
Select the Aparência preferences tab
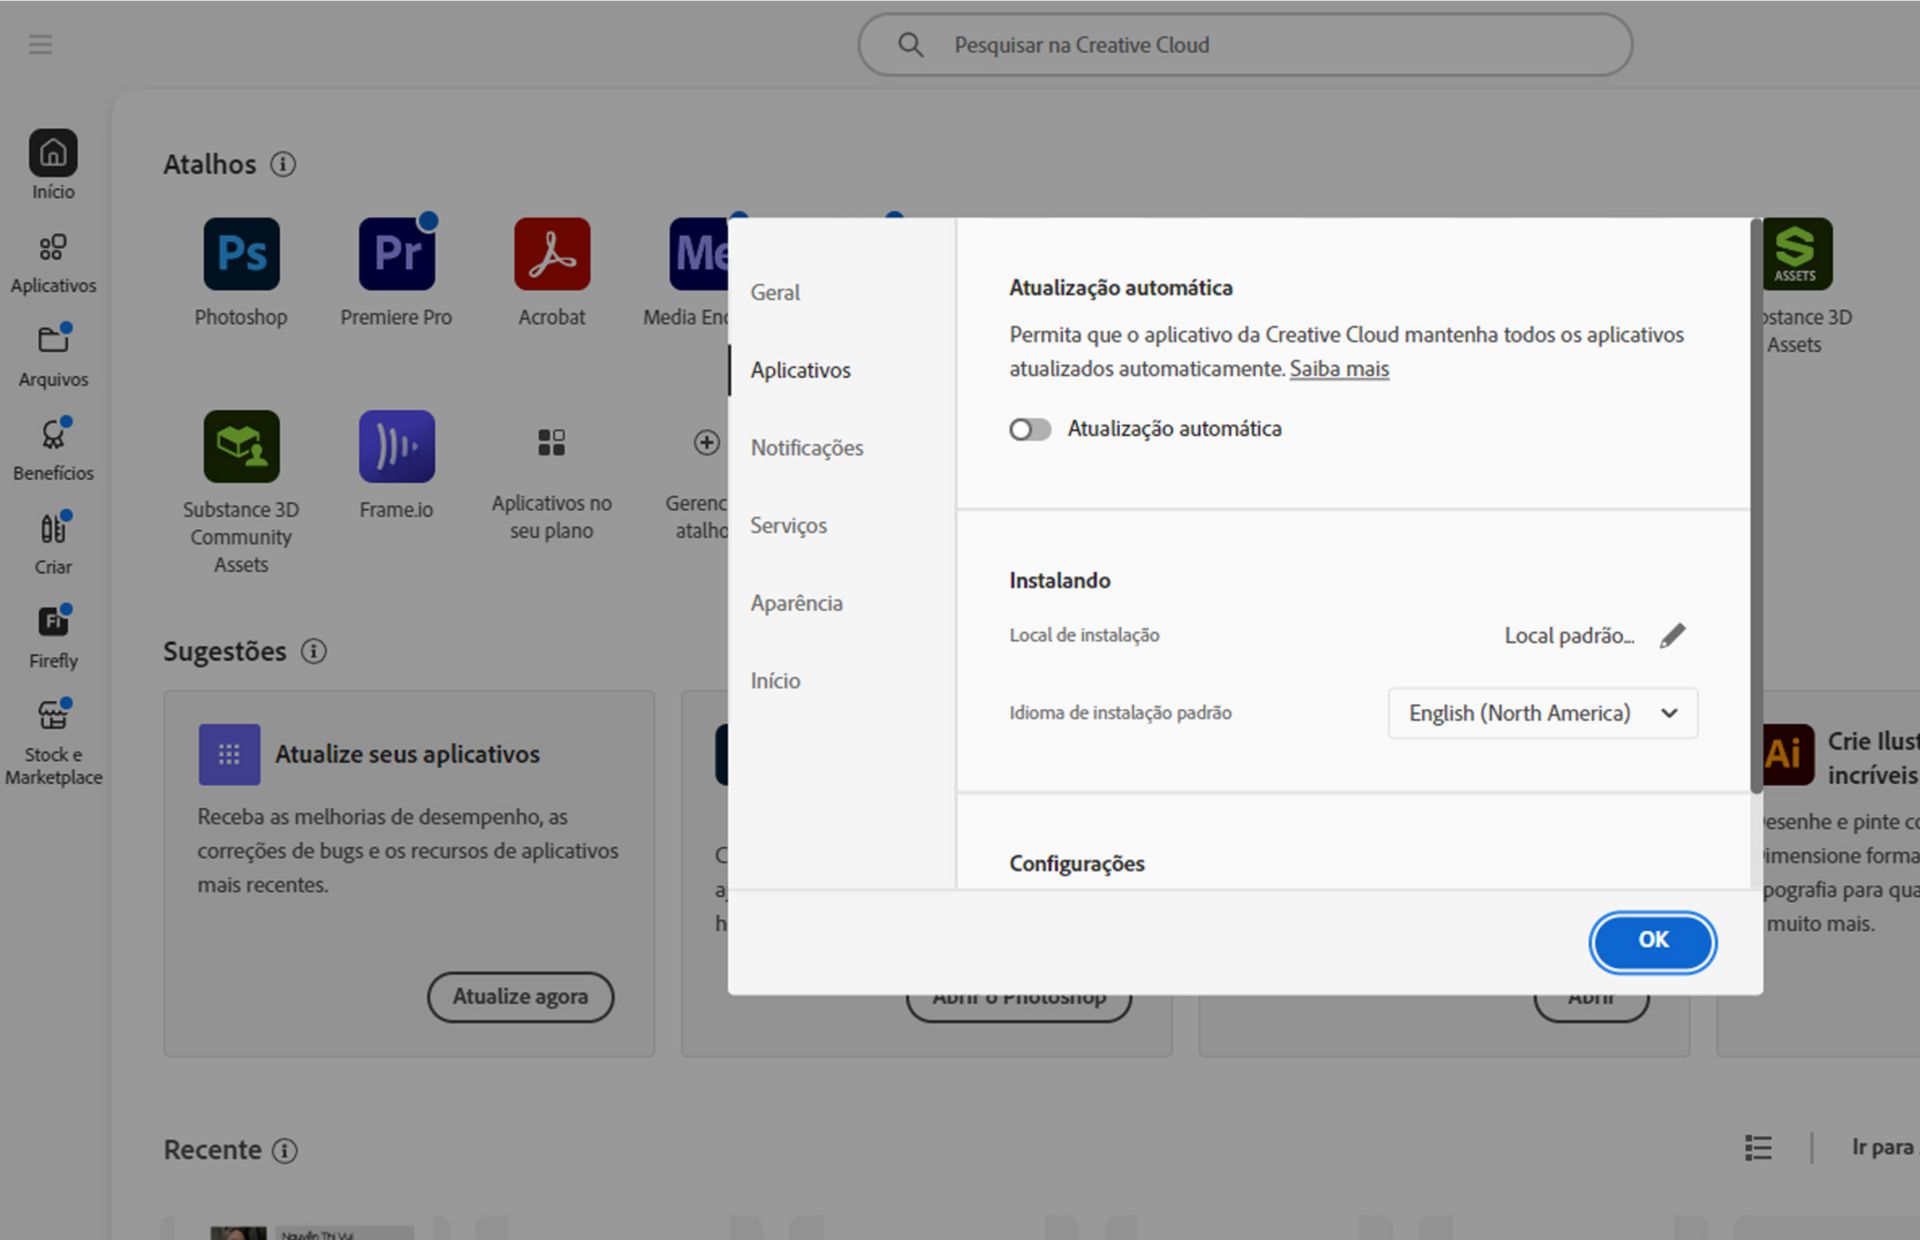(796, 603)
